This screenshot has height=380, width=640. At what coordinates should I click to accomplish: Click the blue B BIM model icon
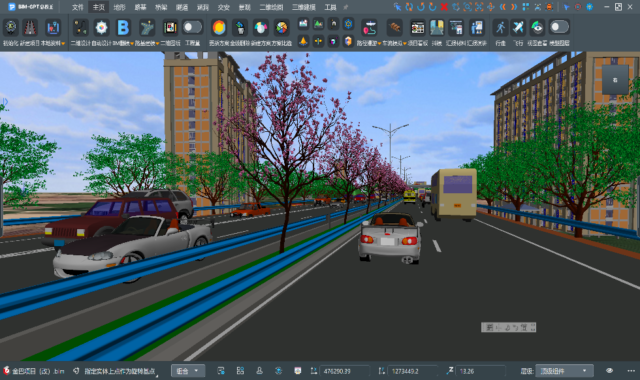pos(123,27)
